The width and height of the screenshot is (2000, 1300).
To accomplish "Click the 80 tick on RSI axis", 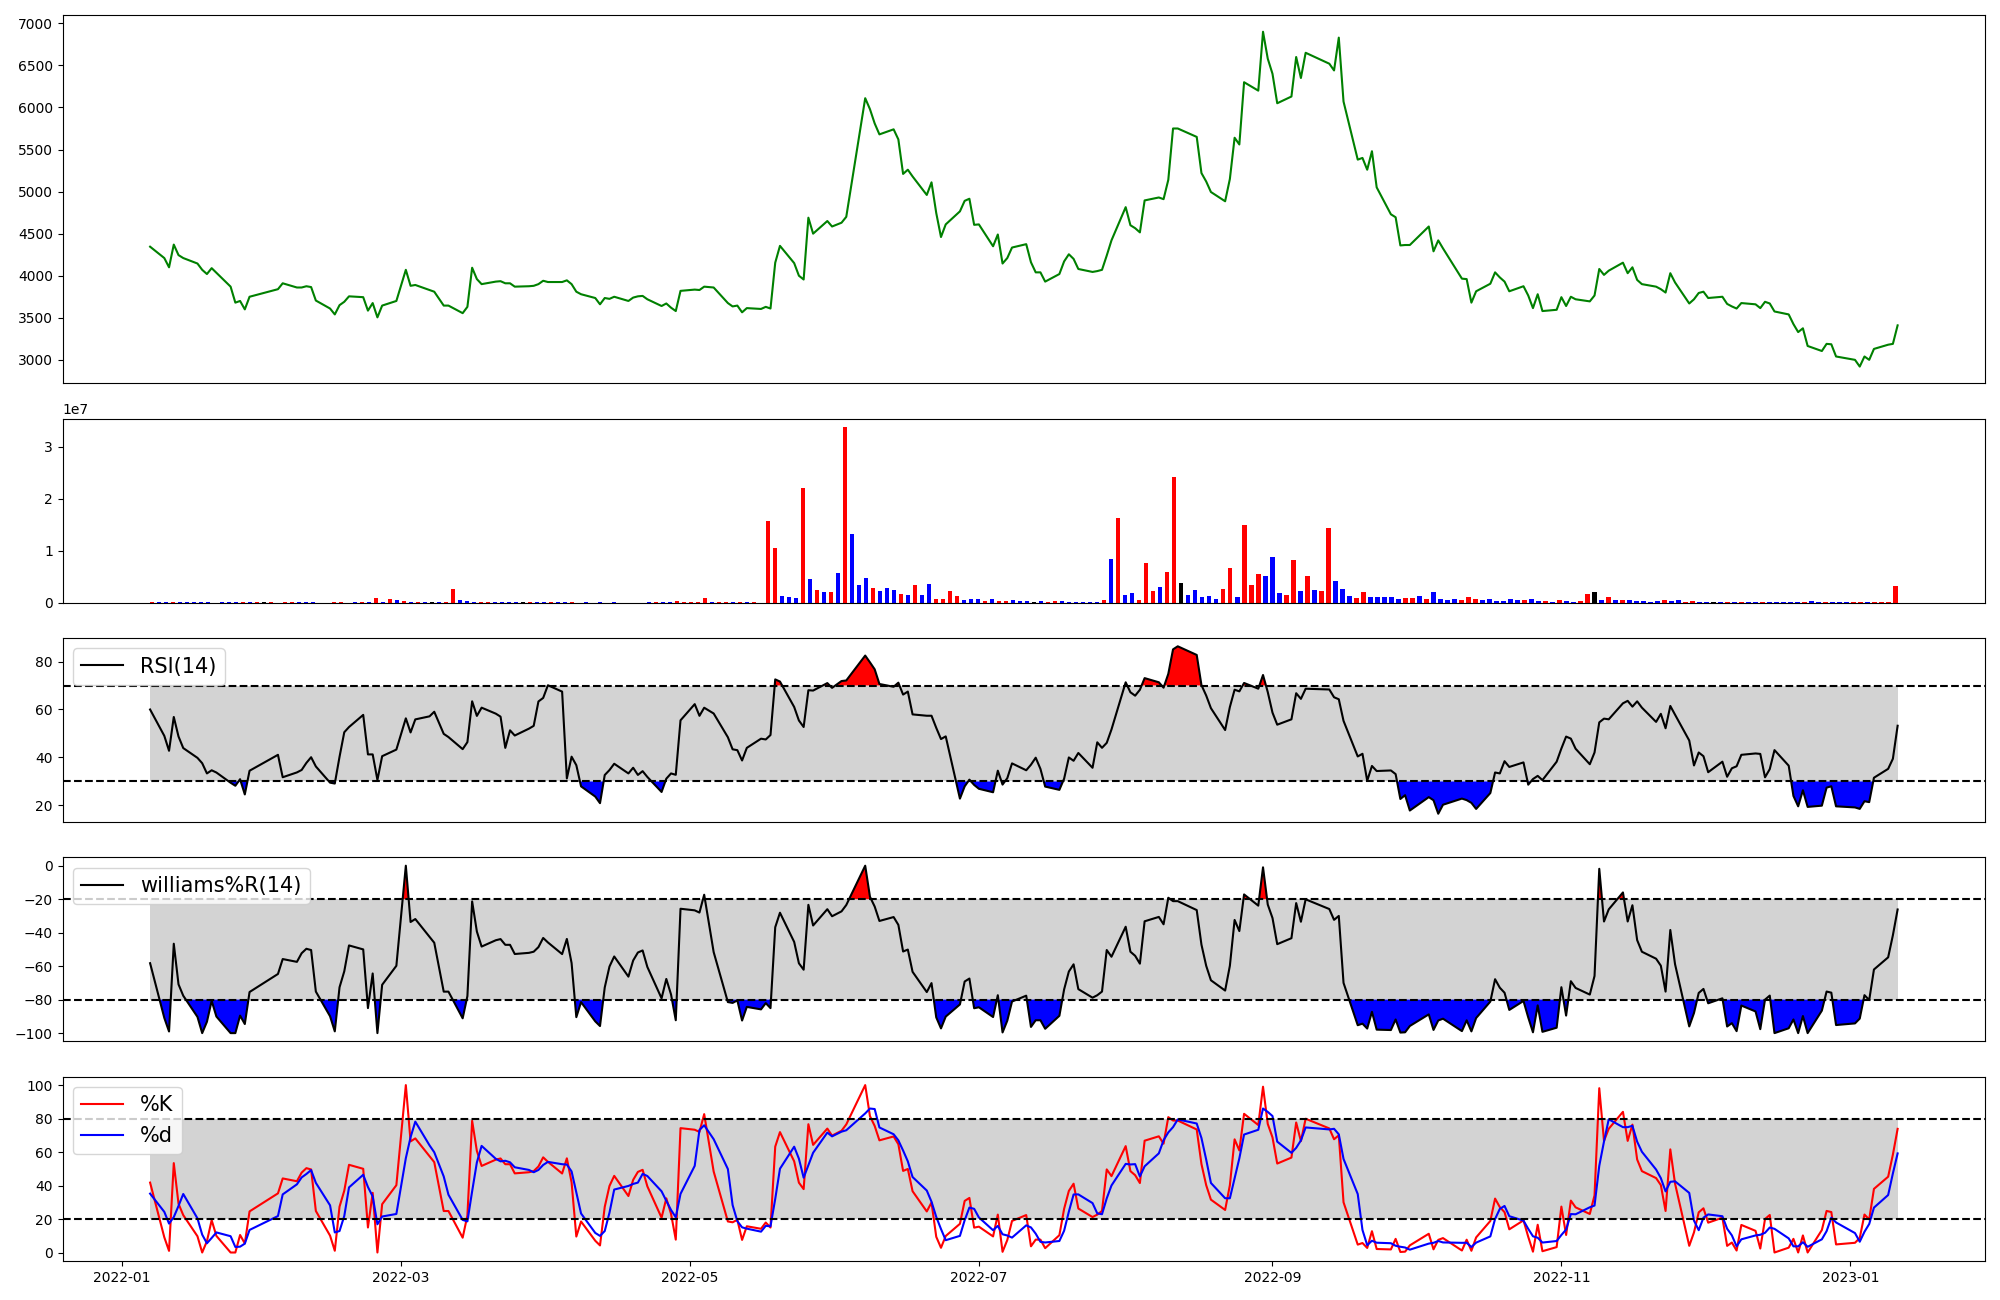I will click(x=43, y=662).
